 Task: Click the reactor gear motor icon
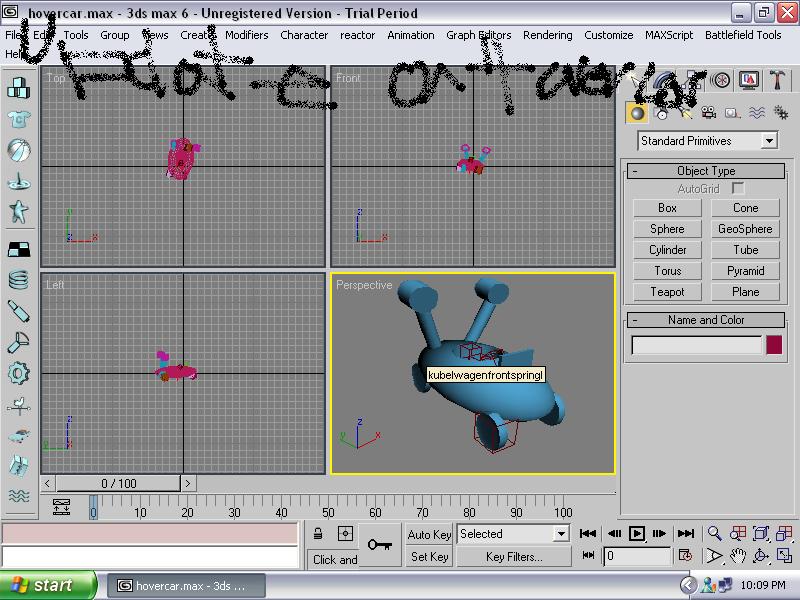[18, 373]
